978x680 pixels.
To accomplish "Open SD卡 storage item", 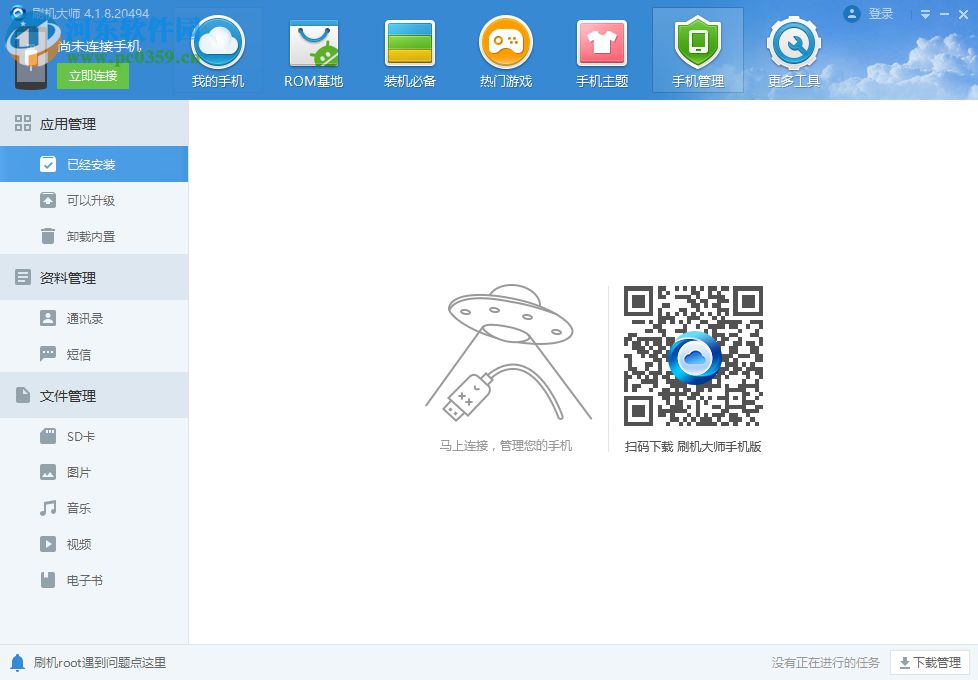I will pos(94,436).
